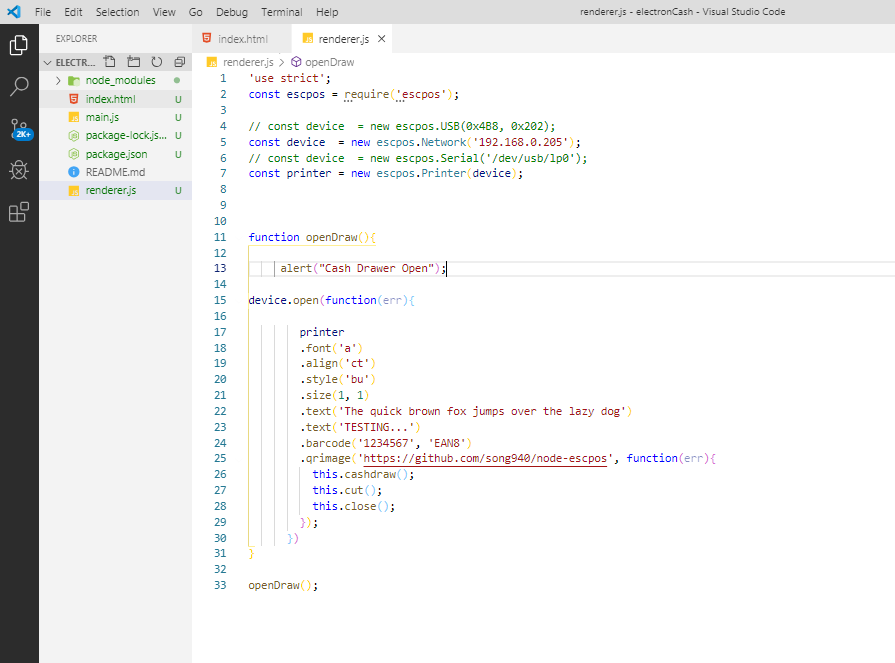
Task: Collapse all folders using the collapse icon
Action: 180,61
